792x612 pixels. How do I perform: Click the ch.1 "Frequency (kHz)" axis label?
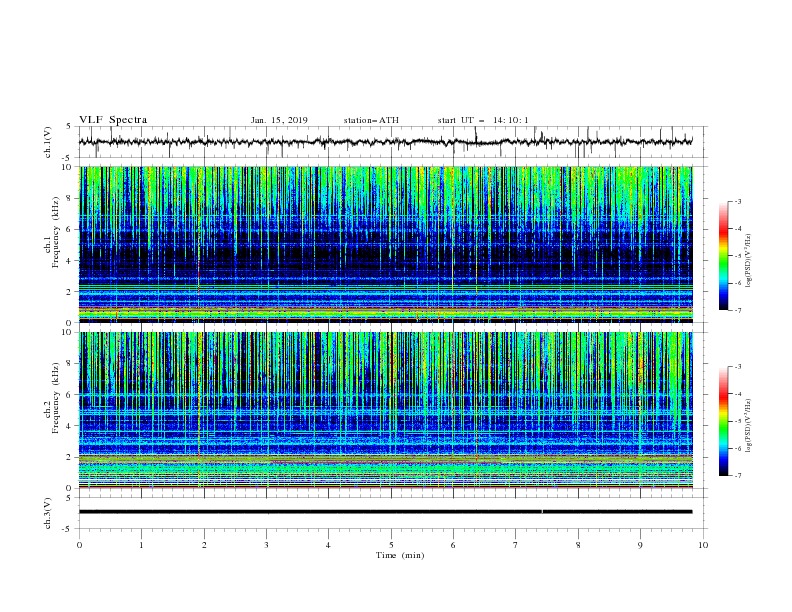[56, 233]
